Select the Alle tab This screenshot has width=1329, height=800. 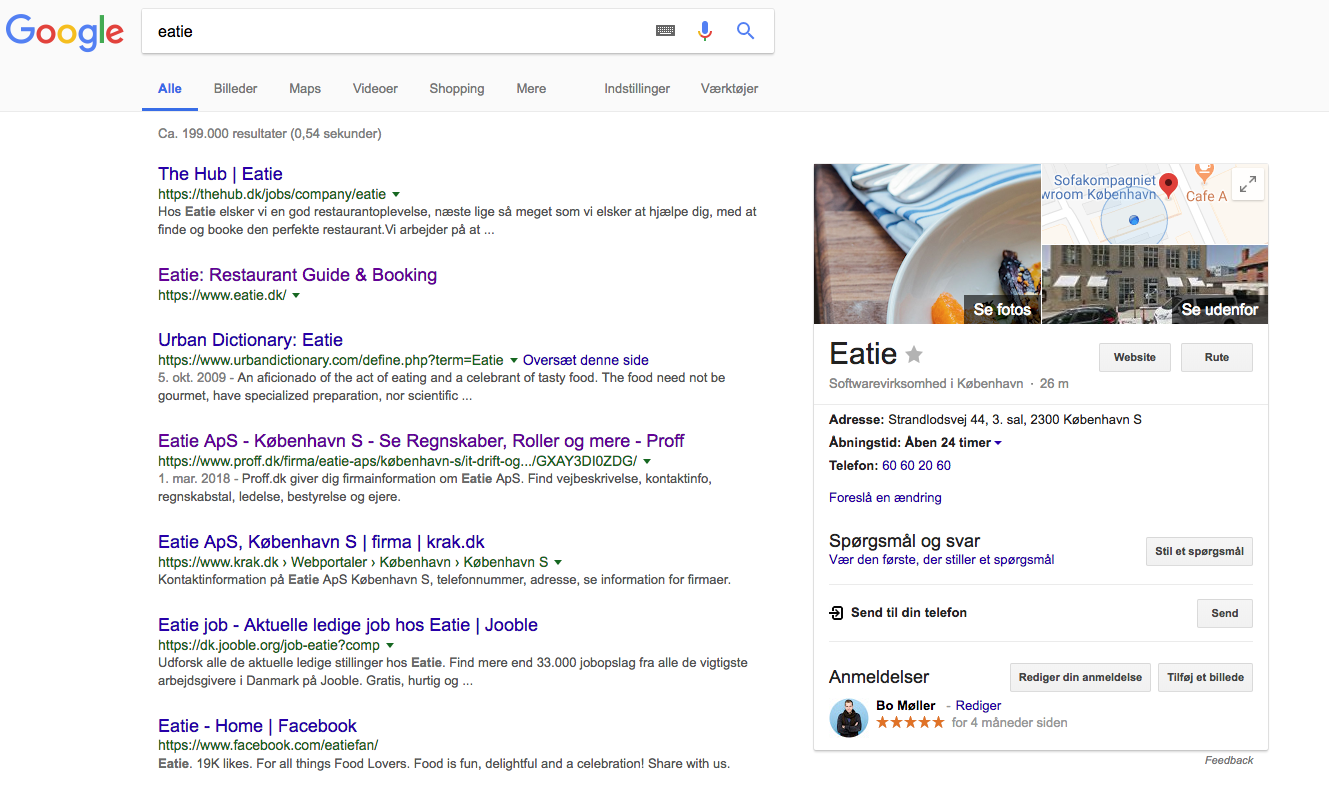[170, 88]
